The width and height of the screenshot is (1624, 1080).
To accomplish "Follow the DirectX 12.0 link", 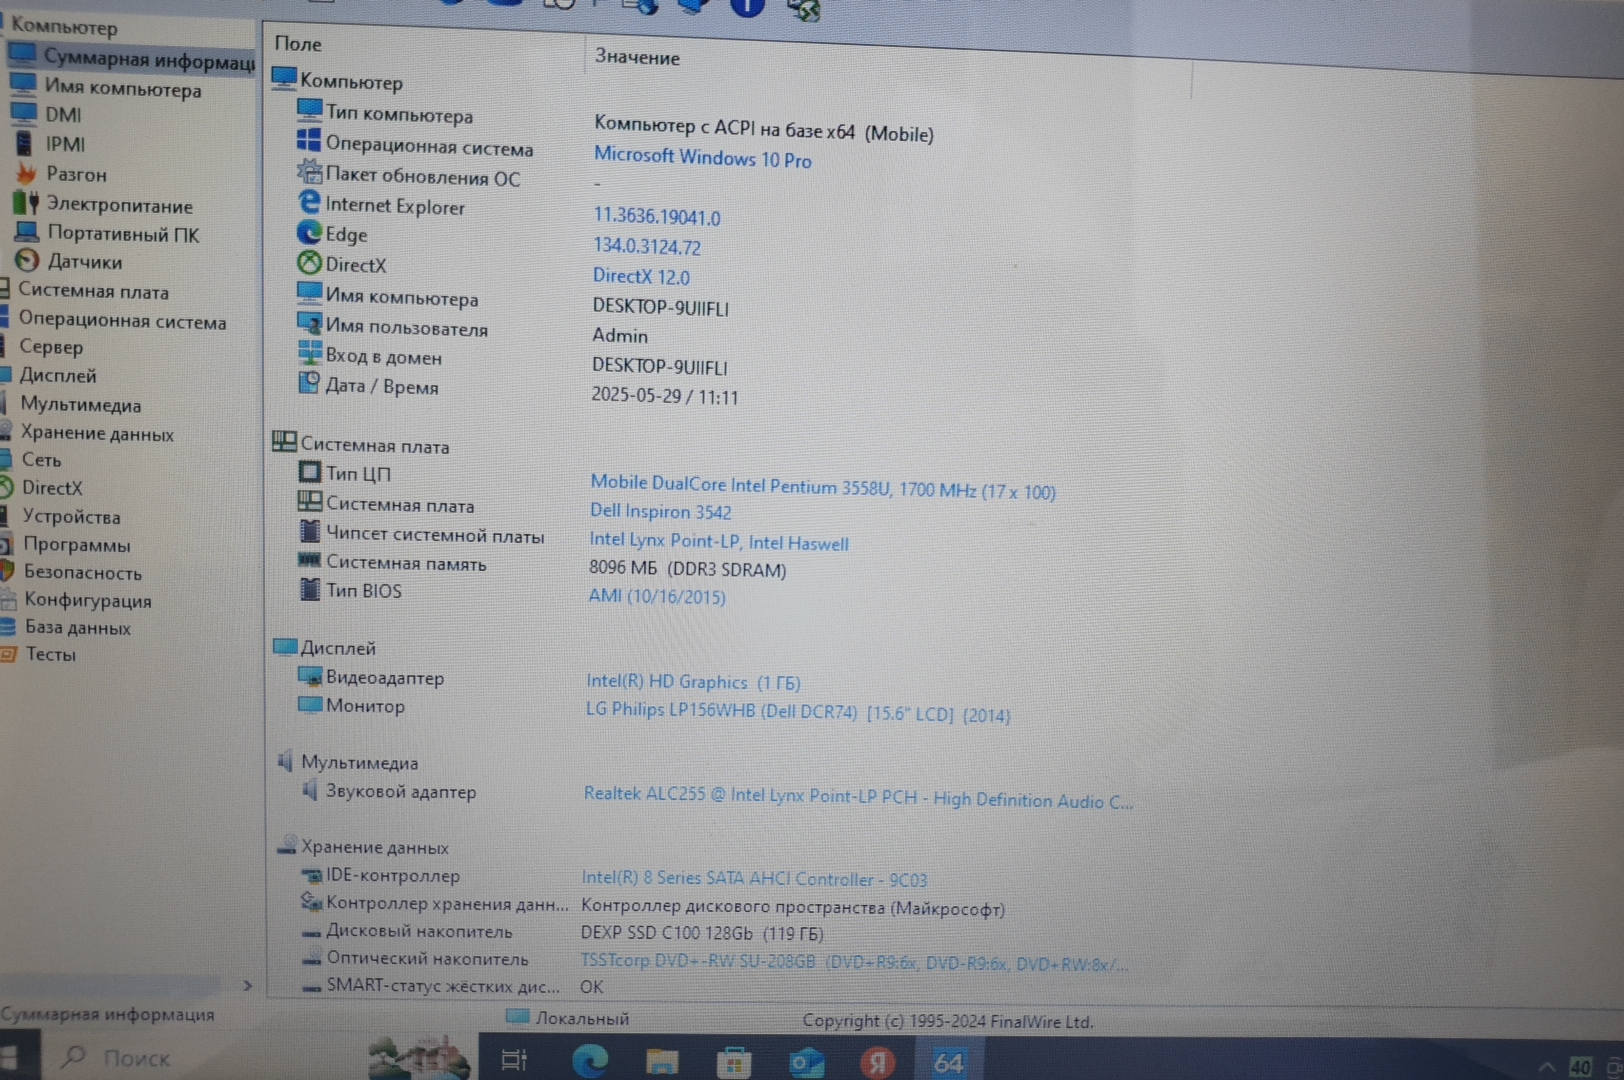I will point(641,276).
